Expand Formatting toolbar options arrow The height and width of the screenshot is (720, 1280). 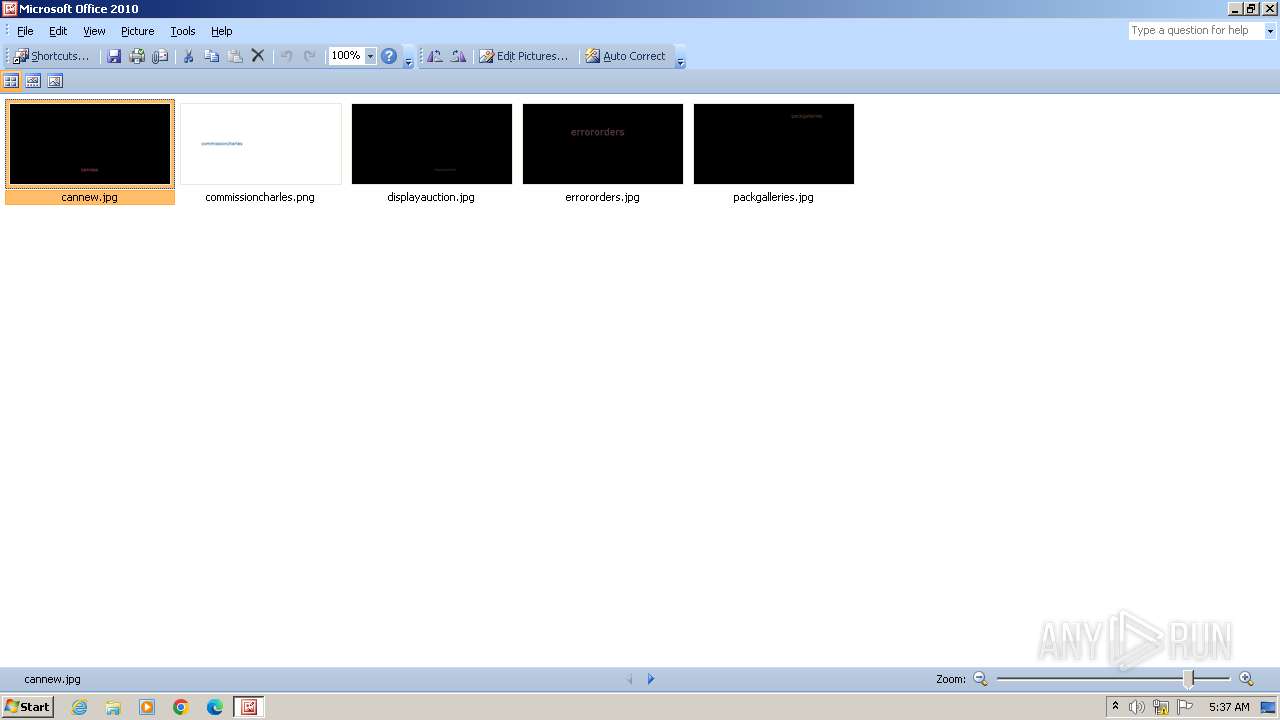680,58
